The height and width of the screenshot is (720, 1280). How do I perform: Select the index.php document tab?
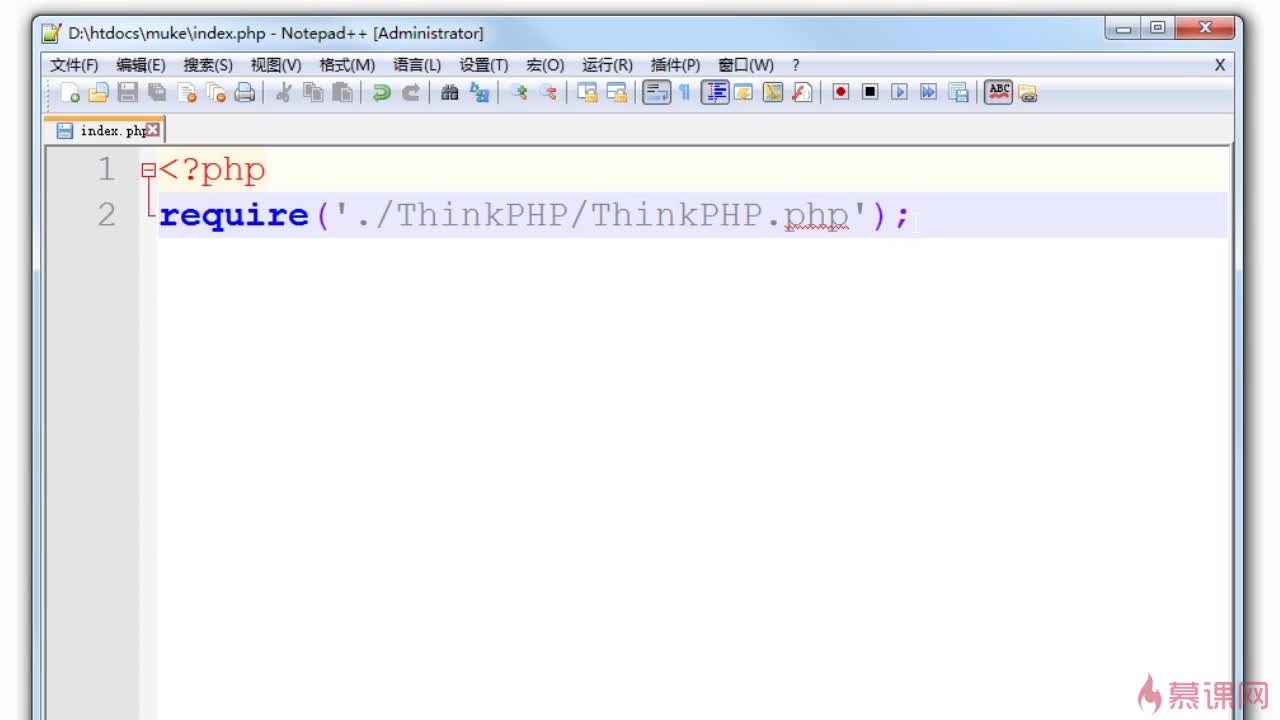click(104, 130)
